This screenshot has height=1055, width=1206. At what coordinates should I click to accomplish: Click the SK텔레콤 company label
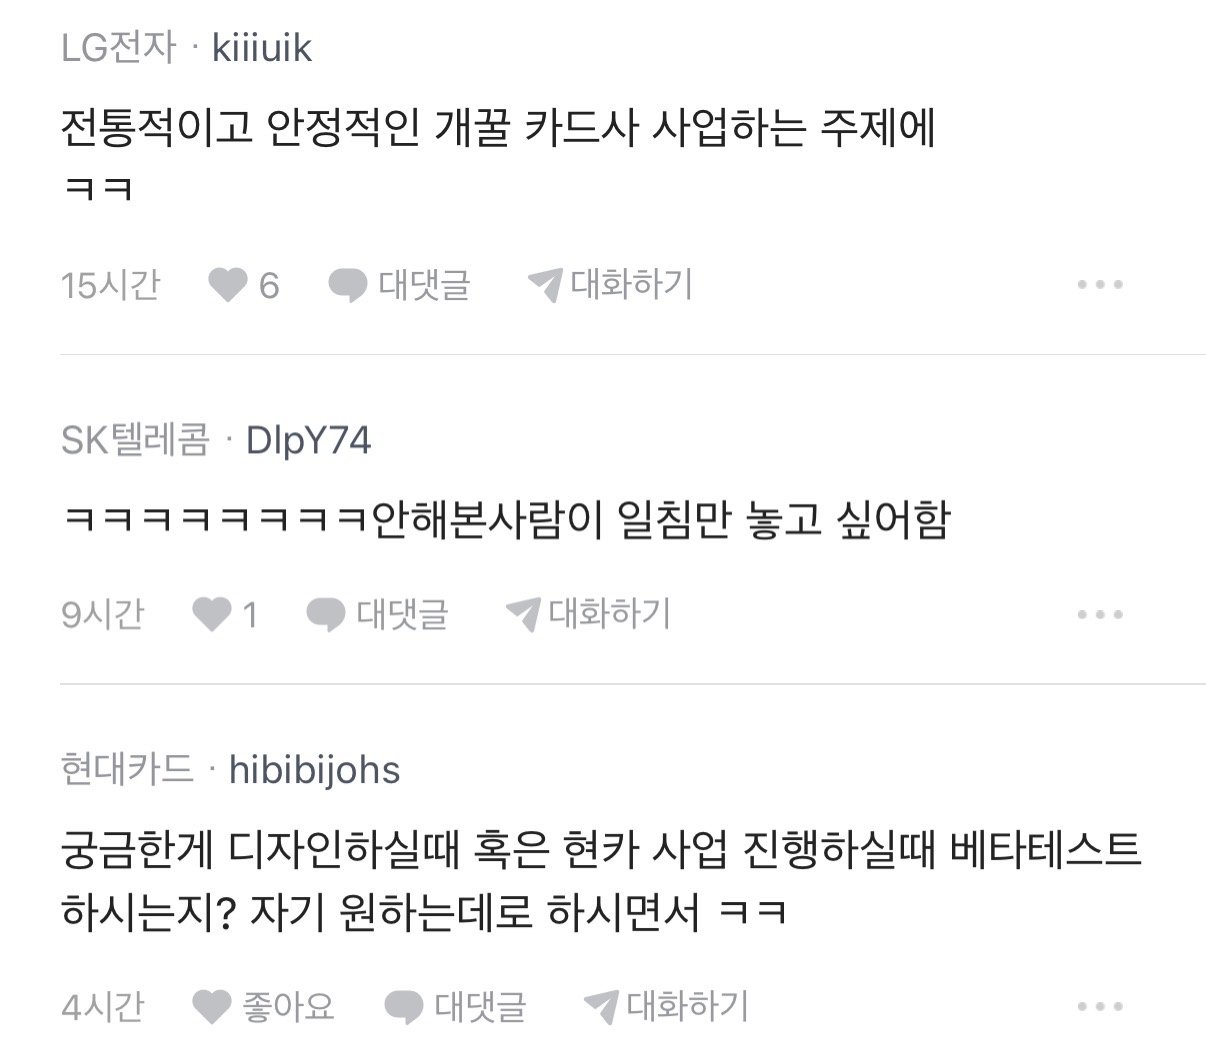pyautogui.click(x=135, y=440)
